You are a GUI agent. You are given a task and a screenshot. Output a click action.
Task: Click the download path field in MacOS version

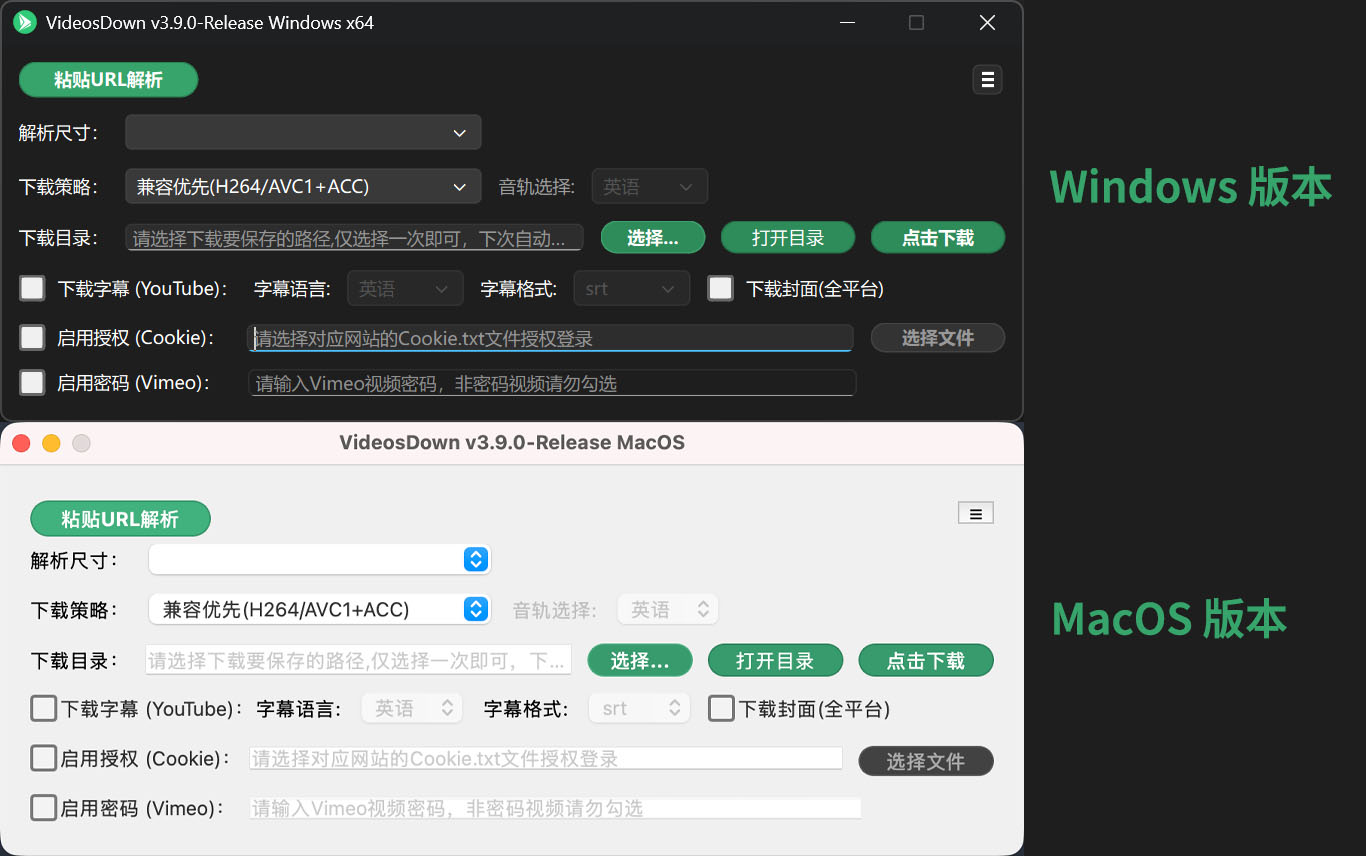click(358, 659)
